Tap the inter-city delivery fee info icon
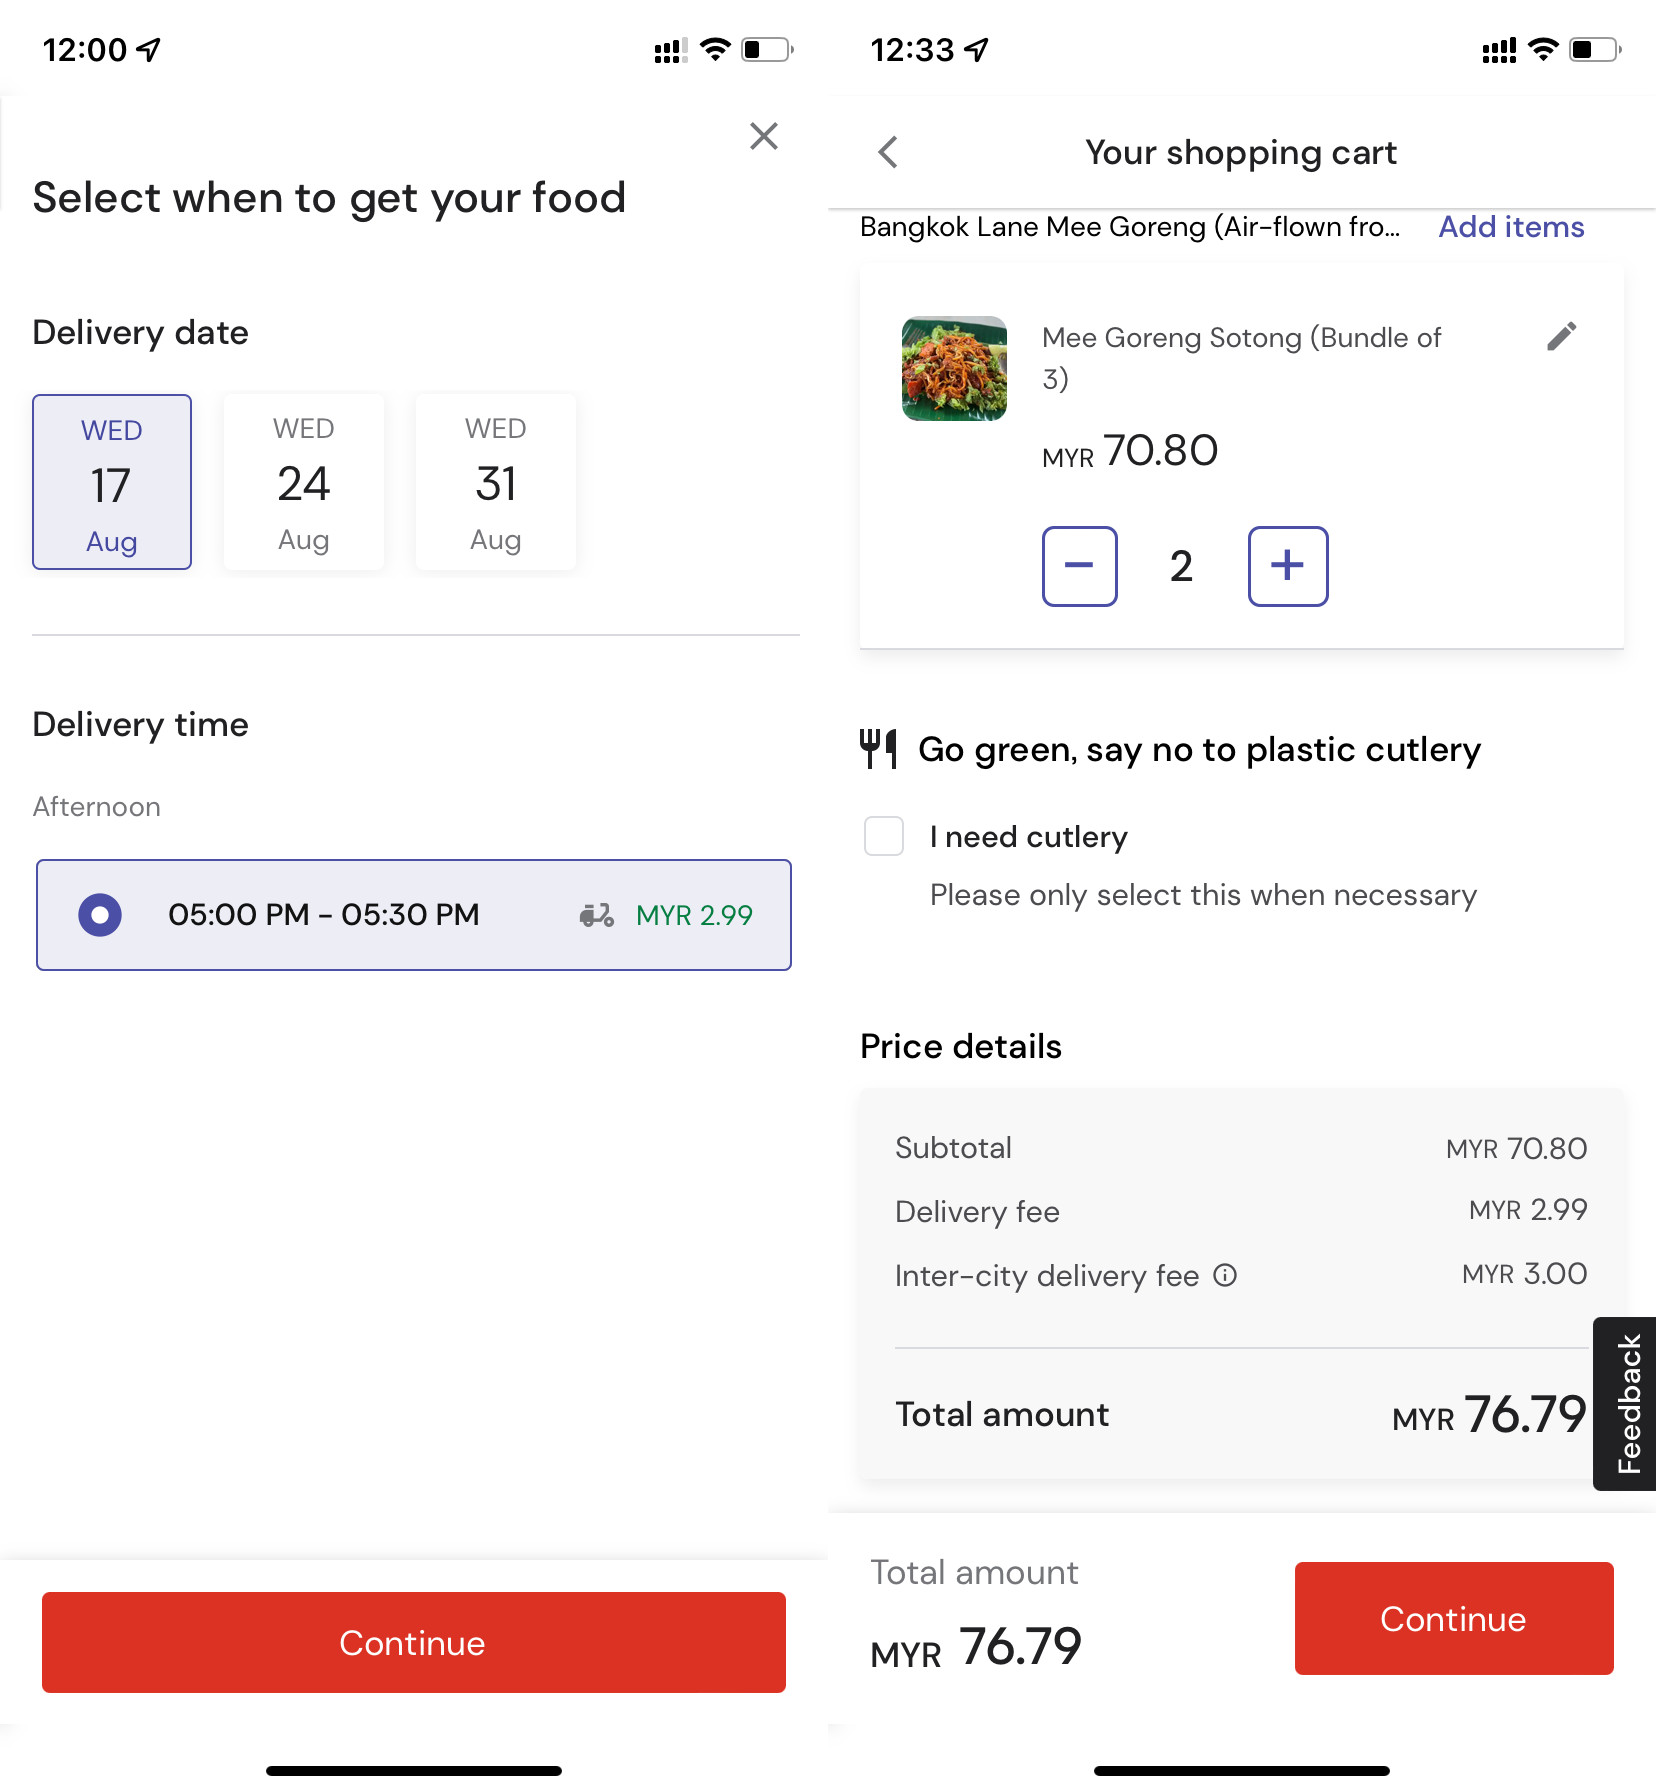Screen dimensions: 1656x1792 1225,1275
